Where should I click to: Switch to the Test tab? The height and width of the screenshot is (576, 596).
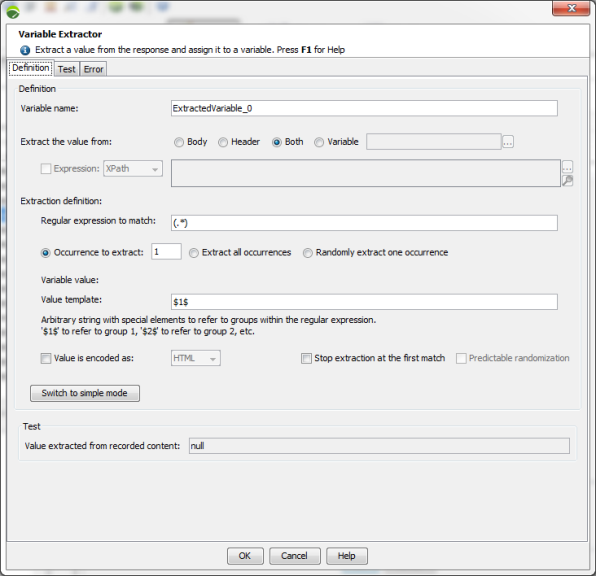[67, 69]
